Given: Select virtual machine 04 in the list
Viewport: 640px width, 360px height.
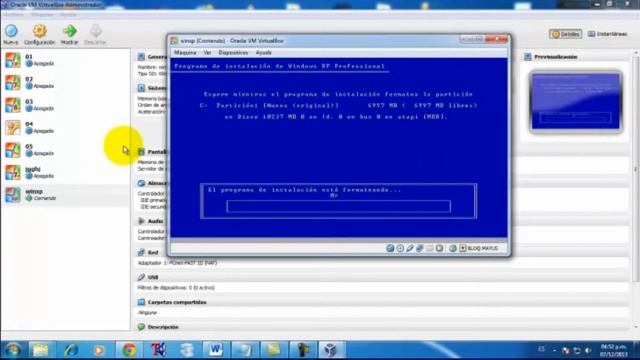Looking at the screenshot, I should coord(65,127).
